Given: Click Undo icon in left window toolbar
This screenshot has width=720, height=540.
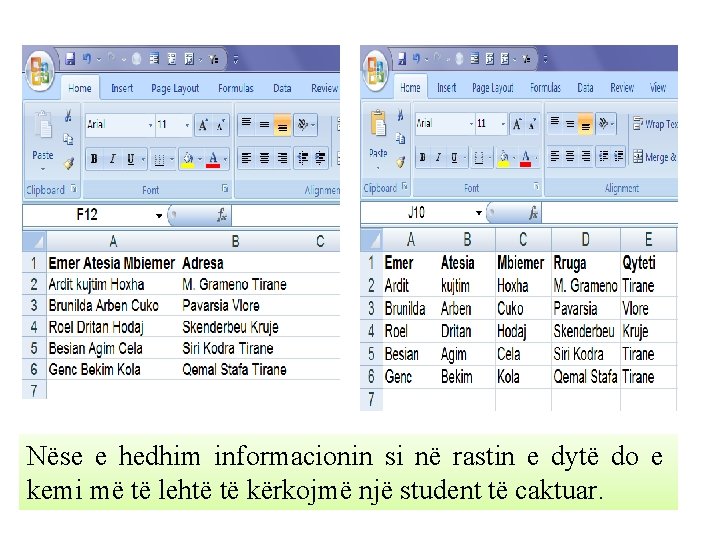Looking at the screenshot, I should click(87, 58).
